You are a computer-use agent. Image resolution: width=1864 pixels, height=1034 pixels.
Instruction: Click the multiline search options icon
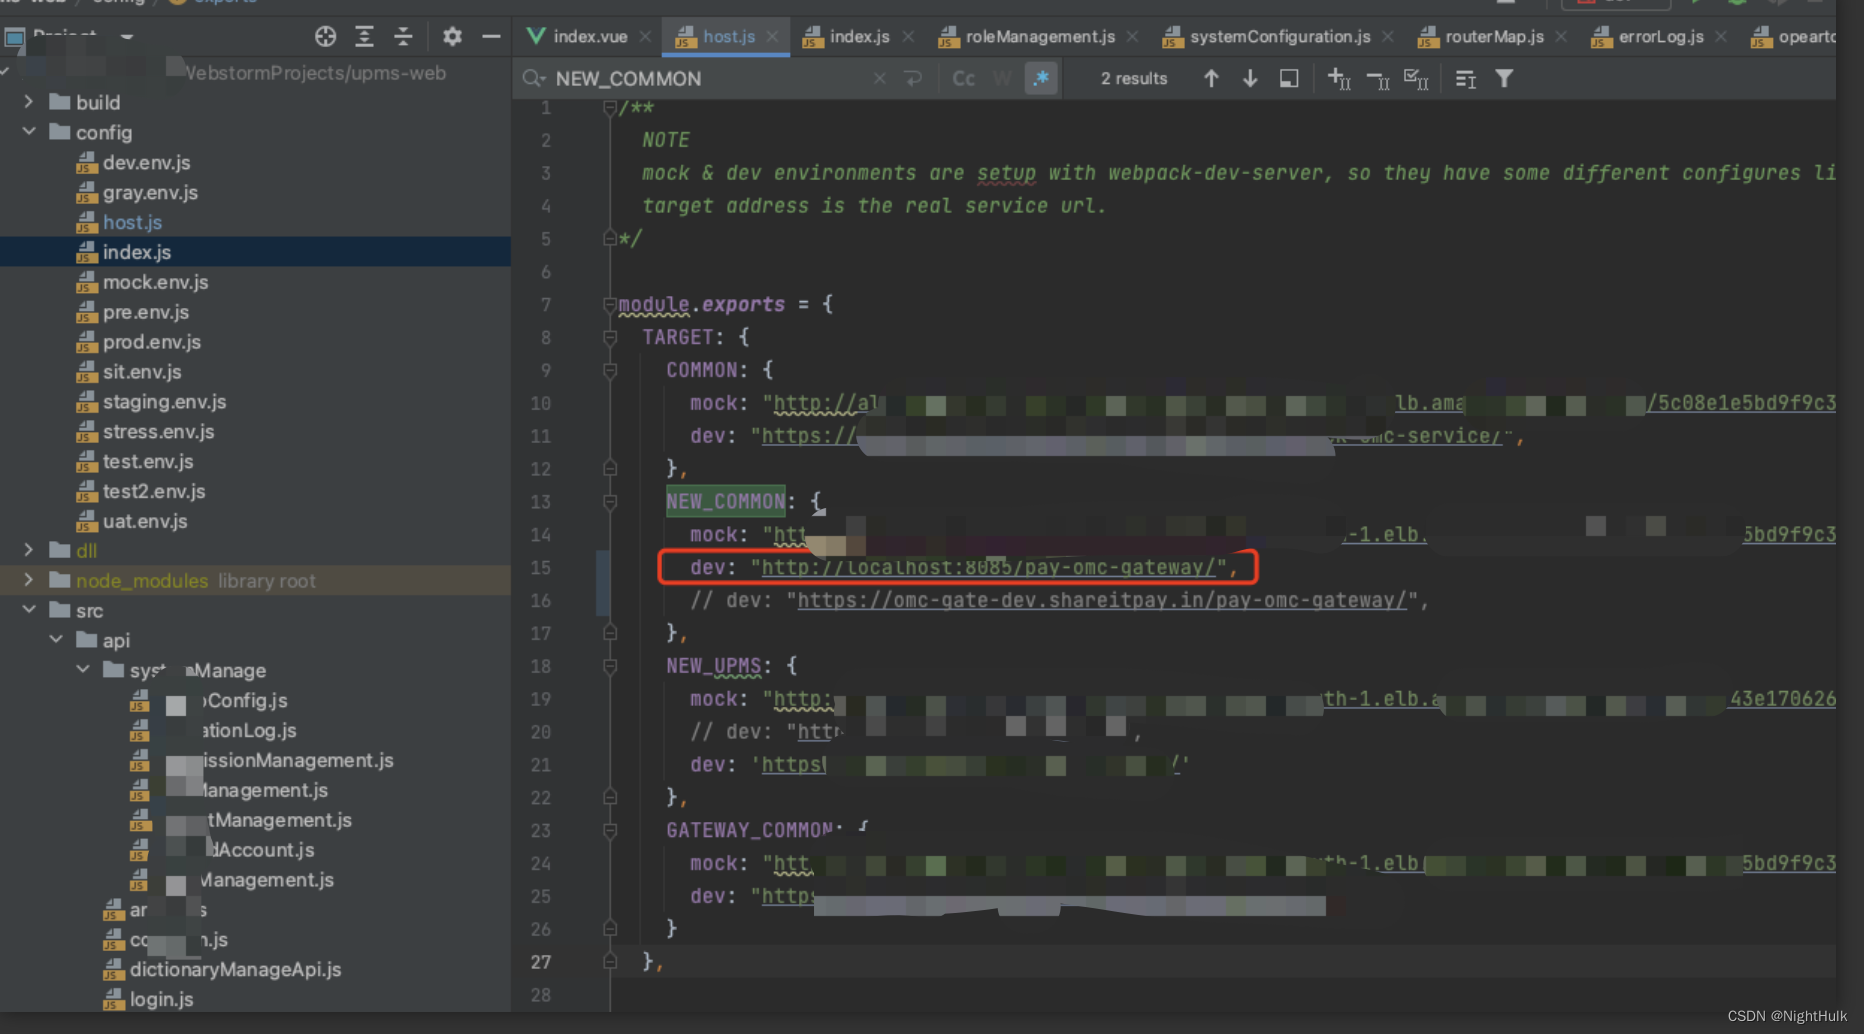[x=1466, y=79]
